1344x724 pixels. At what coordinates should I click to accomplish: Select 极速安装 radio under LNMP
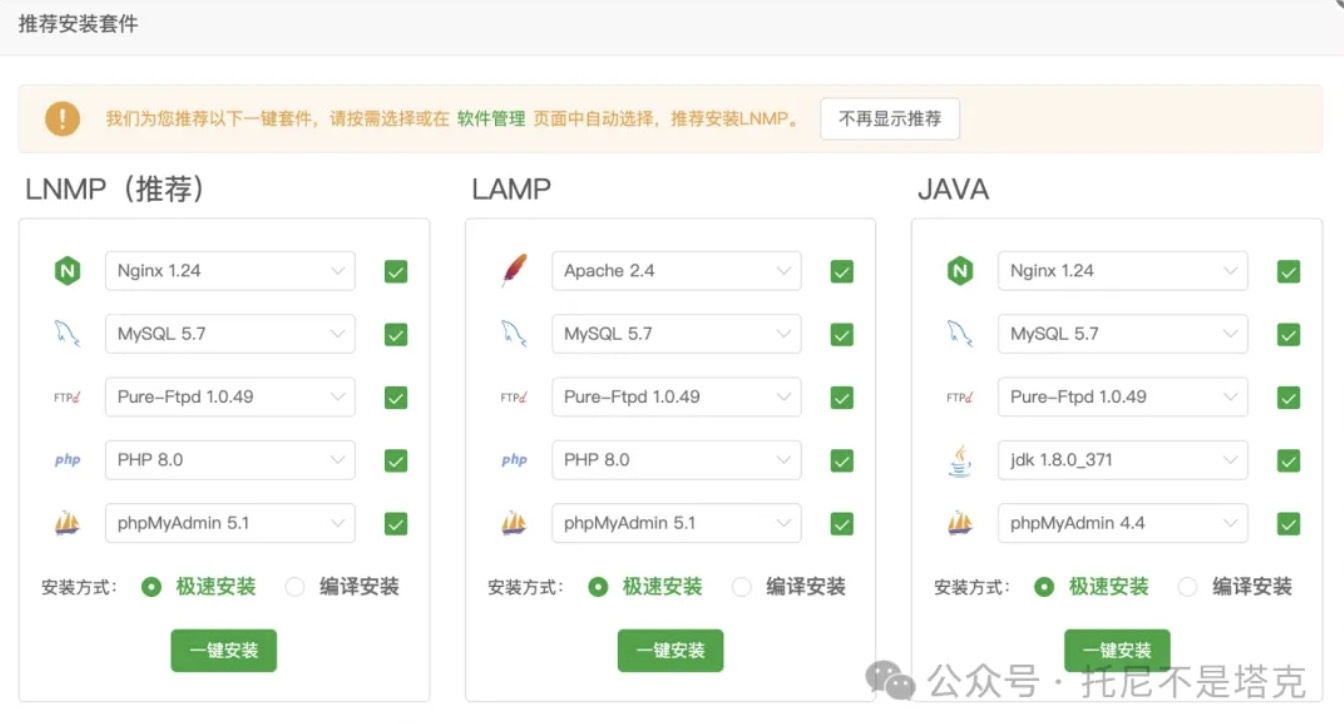(151, 587)
